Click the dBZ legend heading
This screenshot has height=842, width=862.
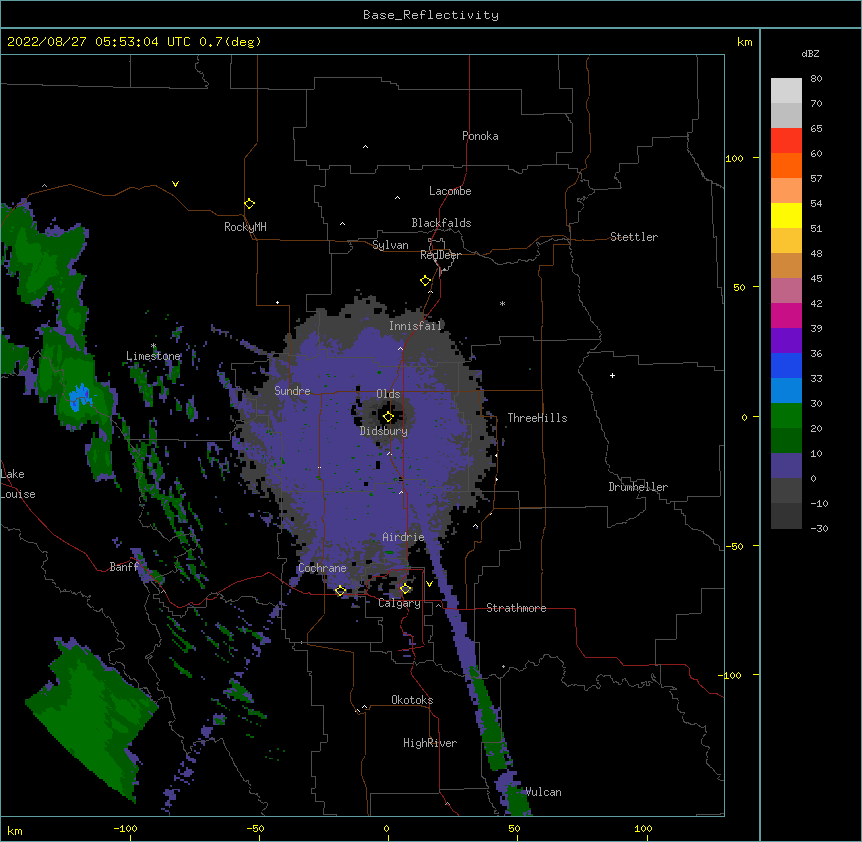coord(810,54)
